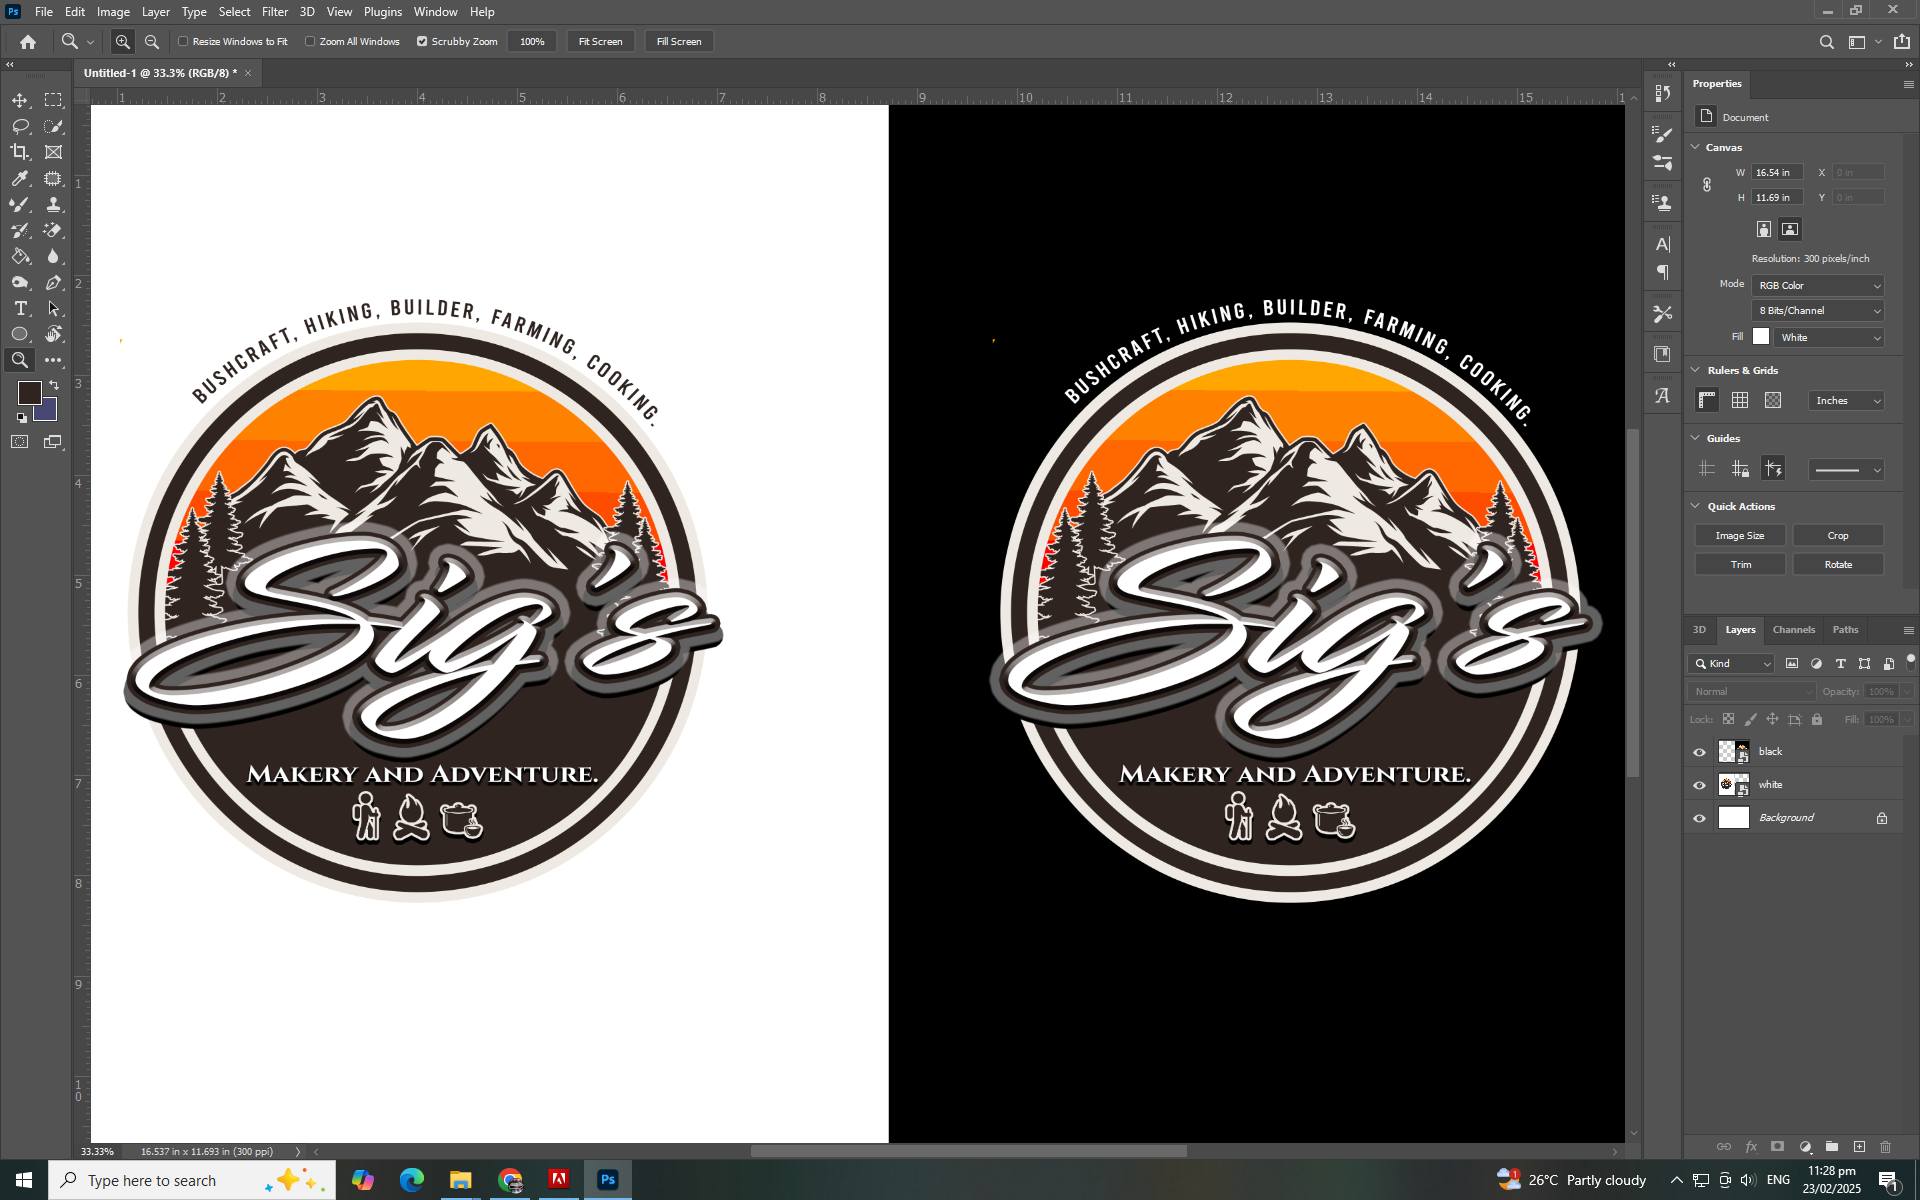
Task: Click the Rotate quick action
Action: coord(1839,565)
